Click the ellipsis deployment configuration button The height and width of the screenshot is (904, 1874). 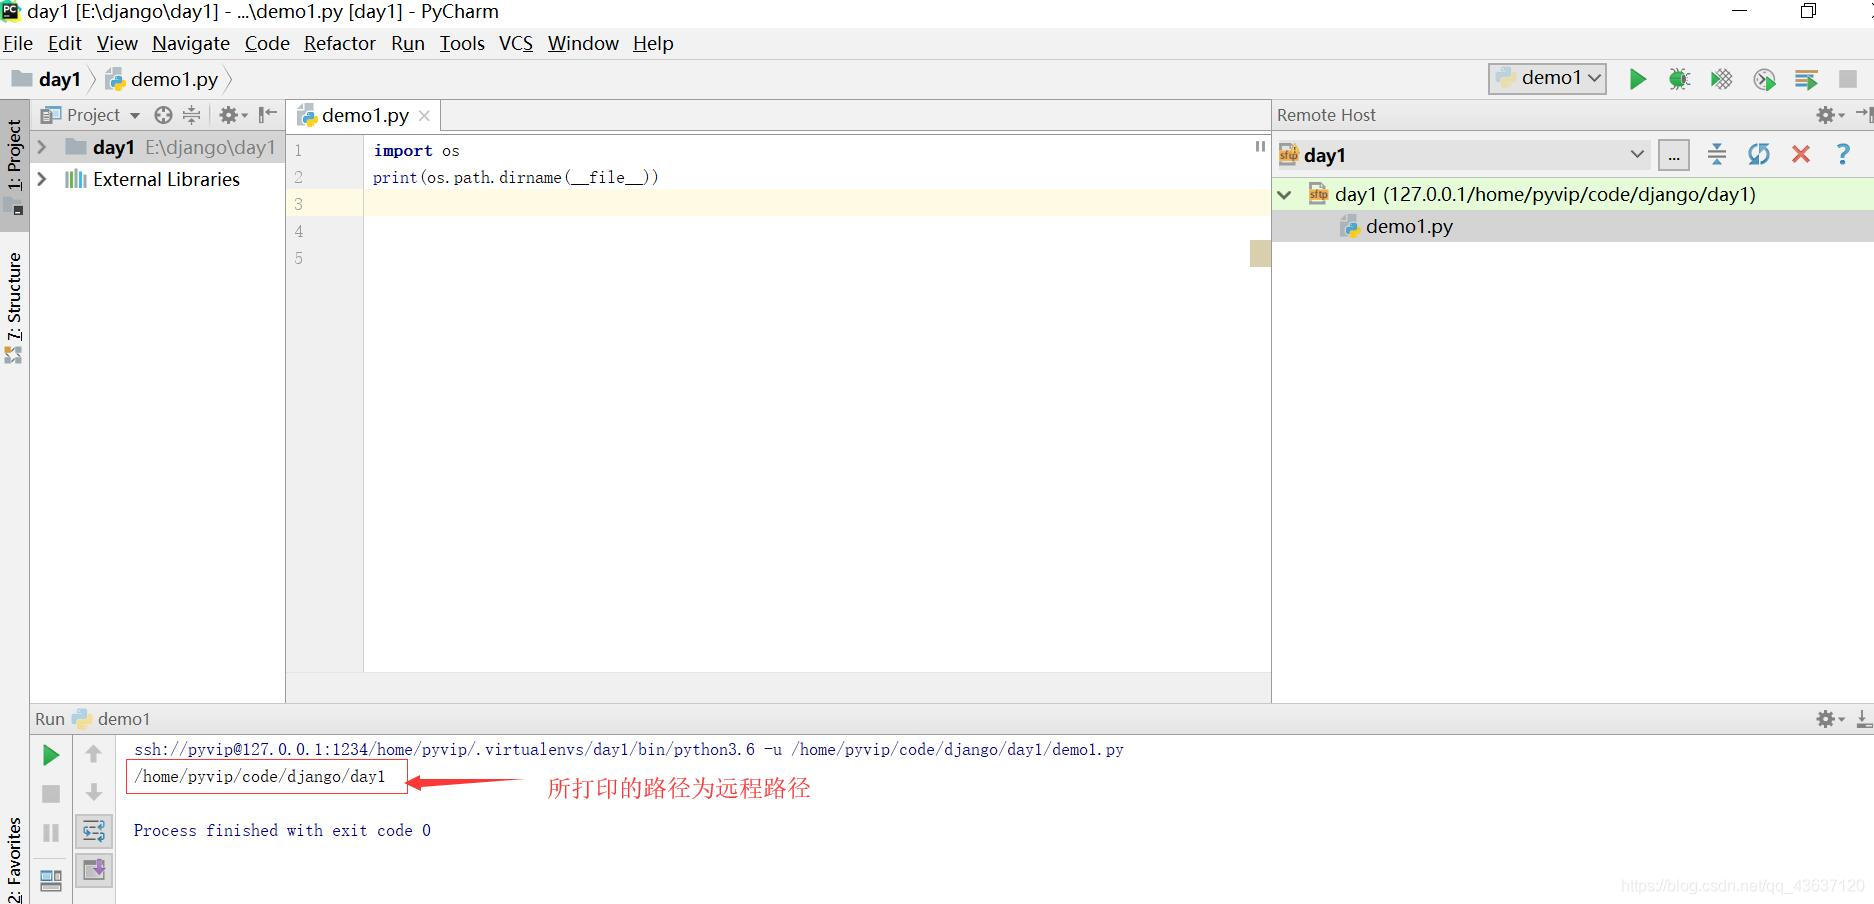tap(1674, 155)
